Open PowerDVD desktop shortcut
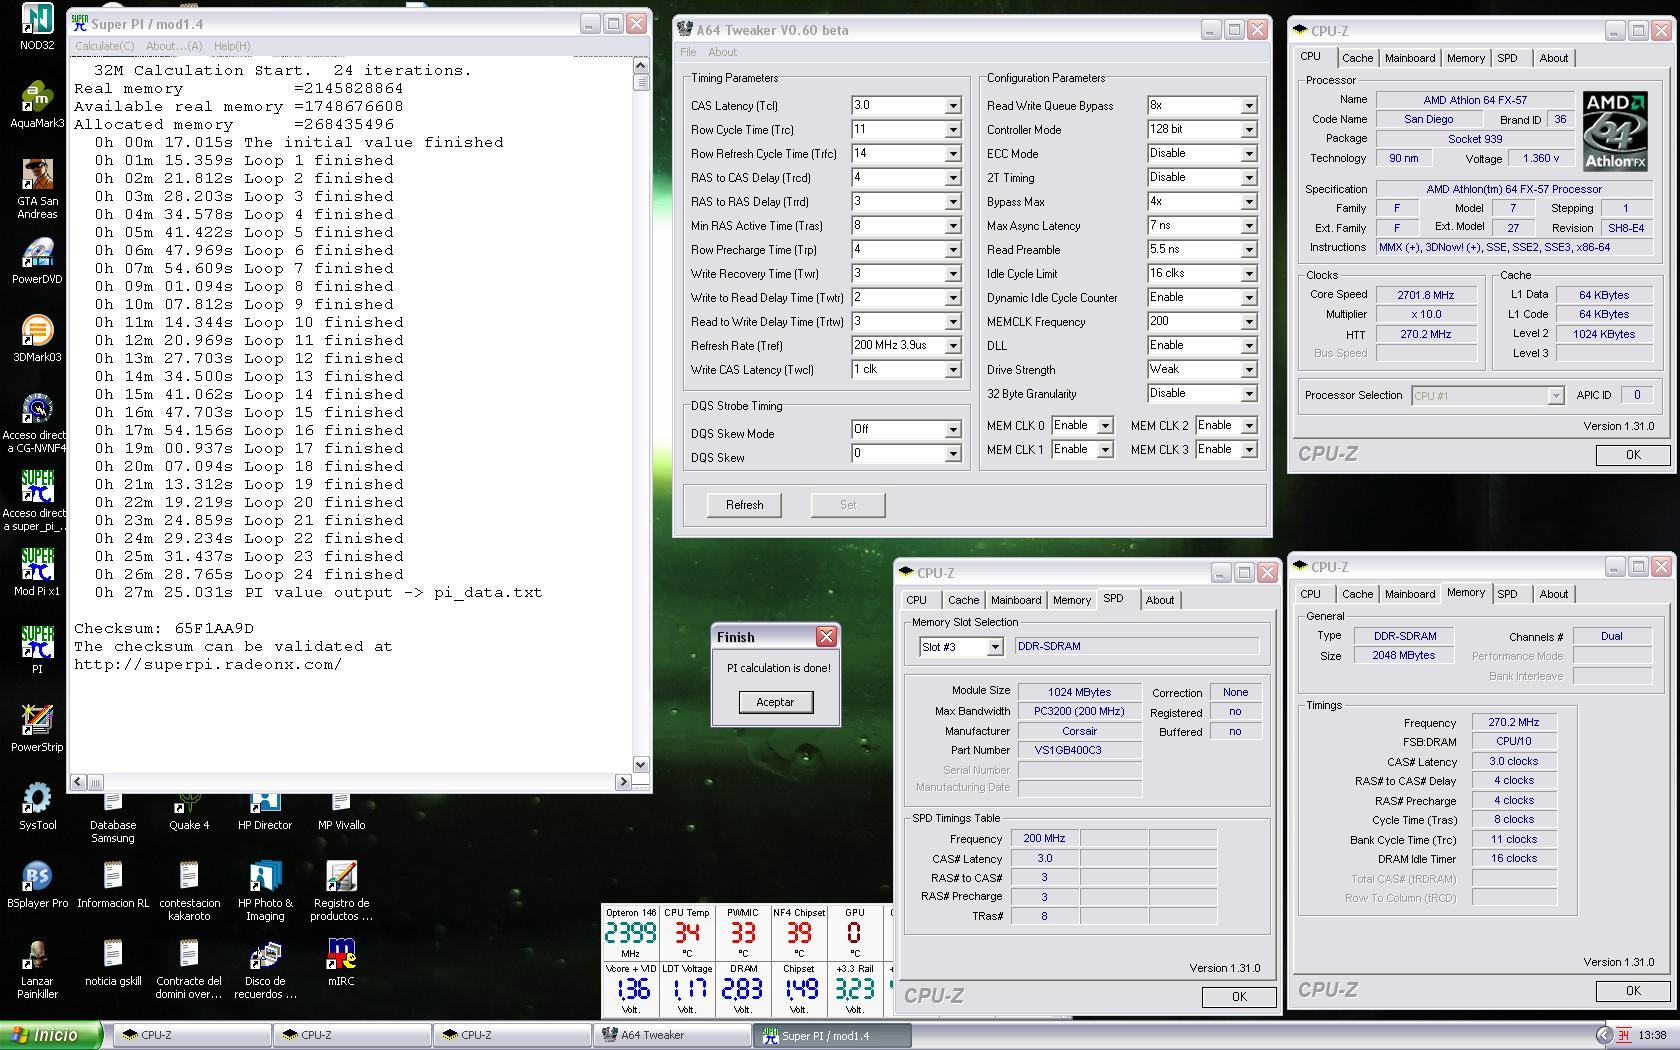The width and height of the screenshot is (1680, 1050). (37, 261)
